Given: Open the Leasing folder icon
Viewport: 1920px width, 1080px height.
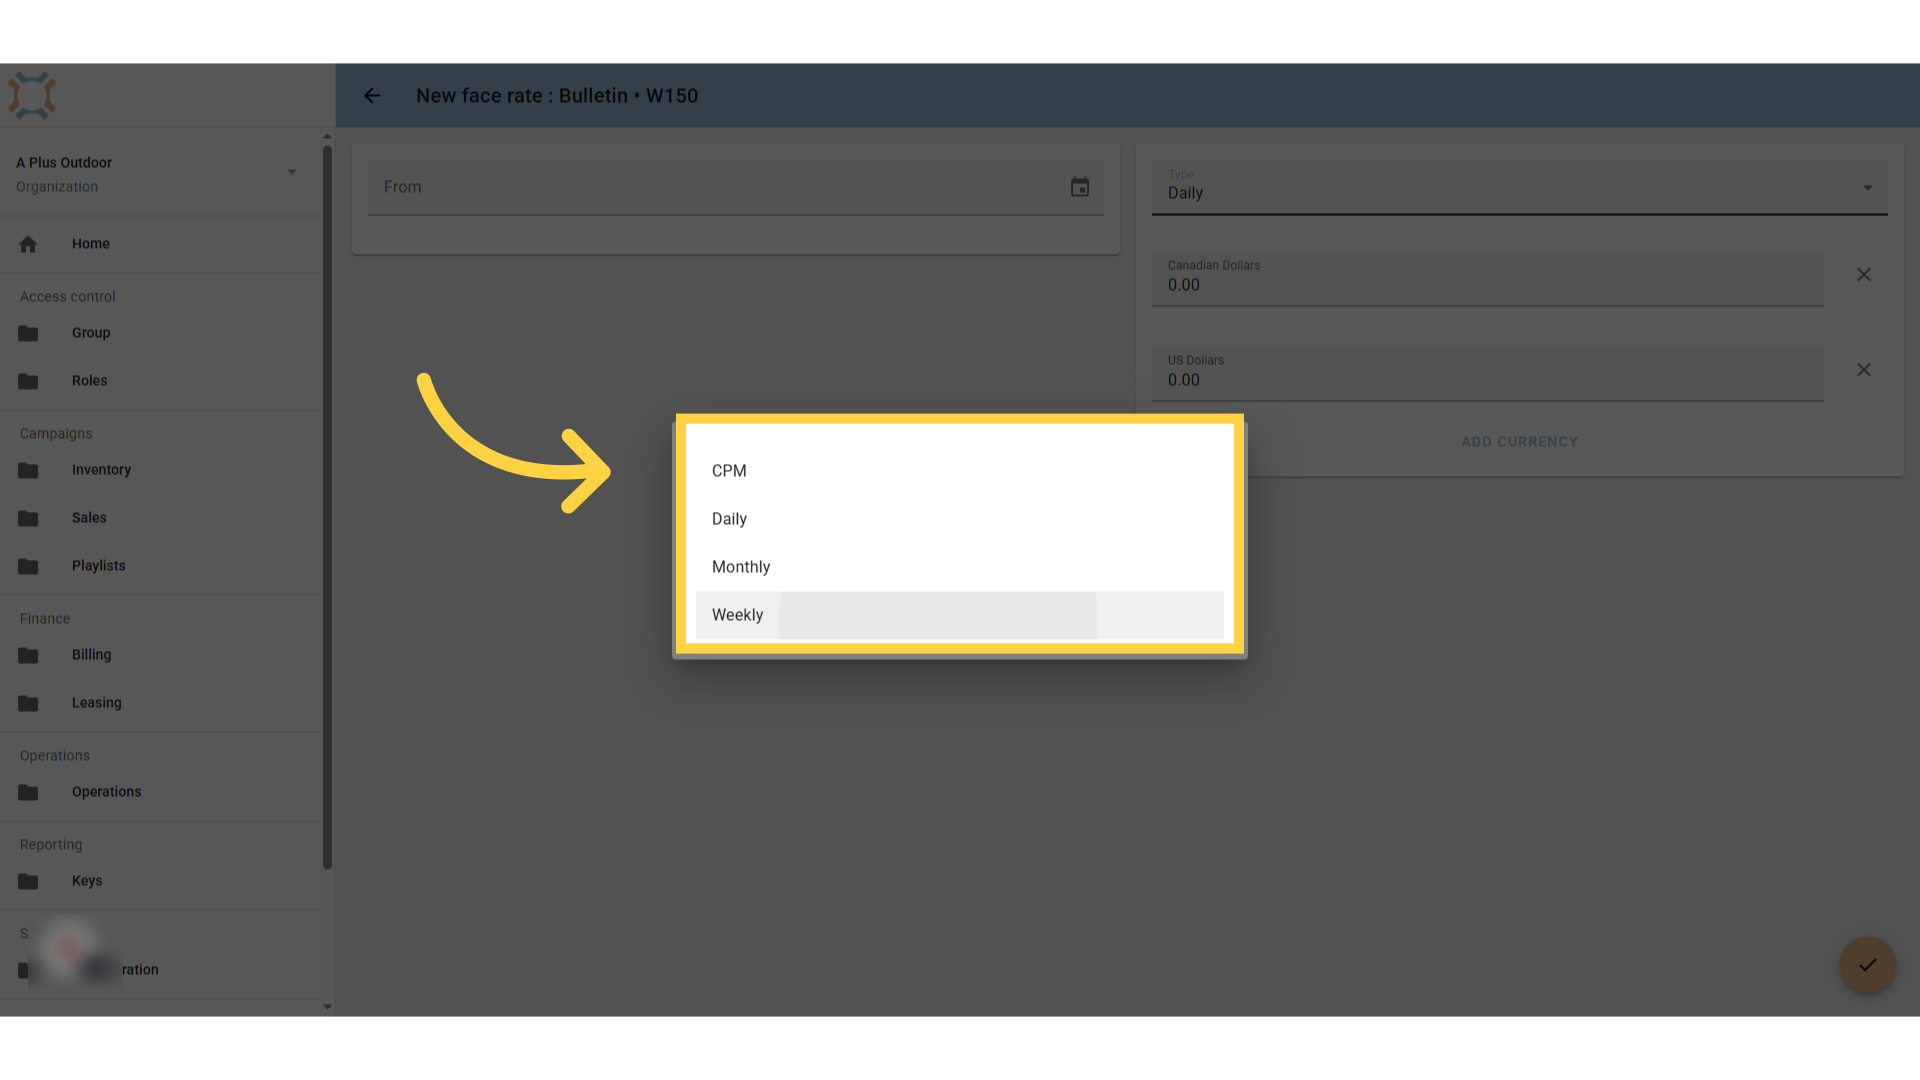Looking at the screenshot, I should [28, 703].
